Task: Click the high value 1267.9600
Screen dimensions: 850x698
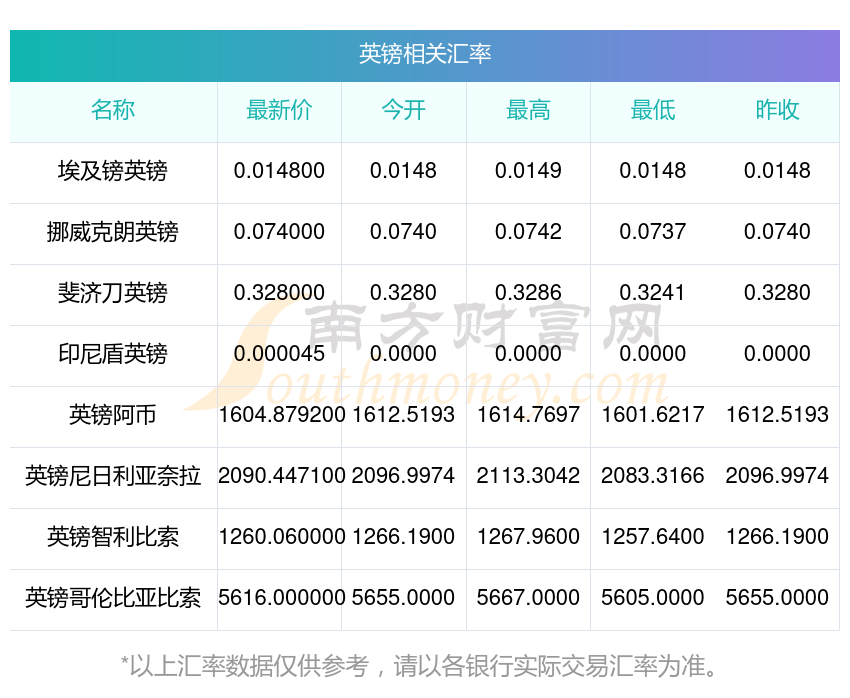Action: point(528,537)
